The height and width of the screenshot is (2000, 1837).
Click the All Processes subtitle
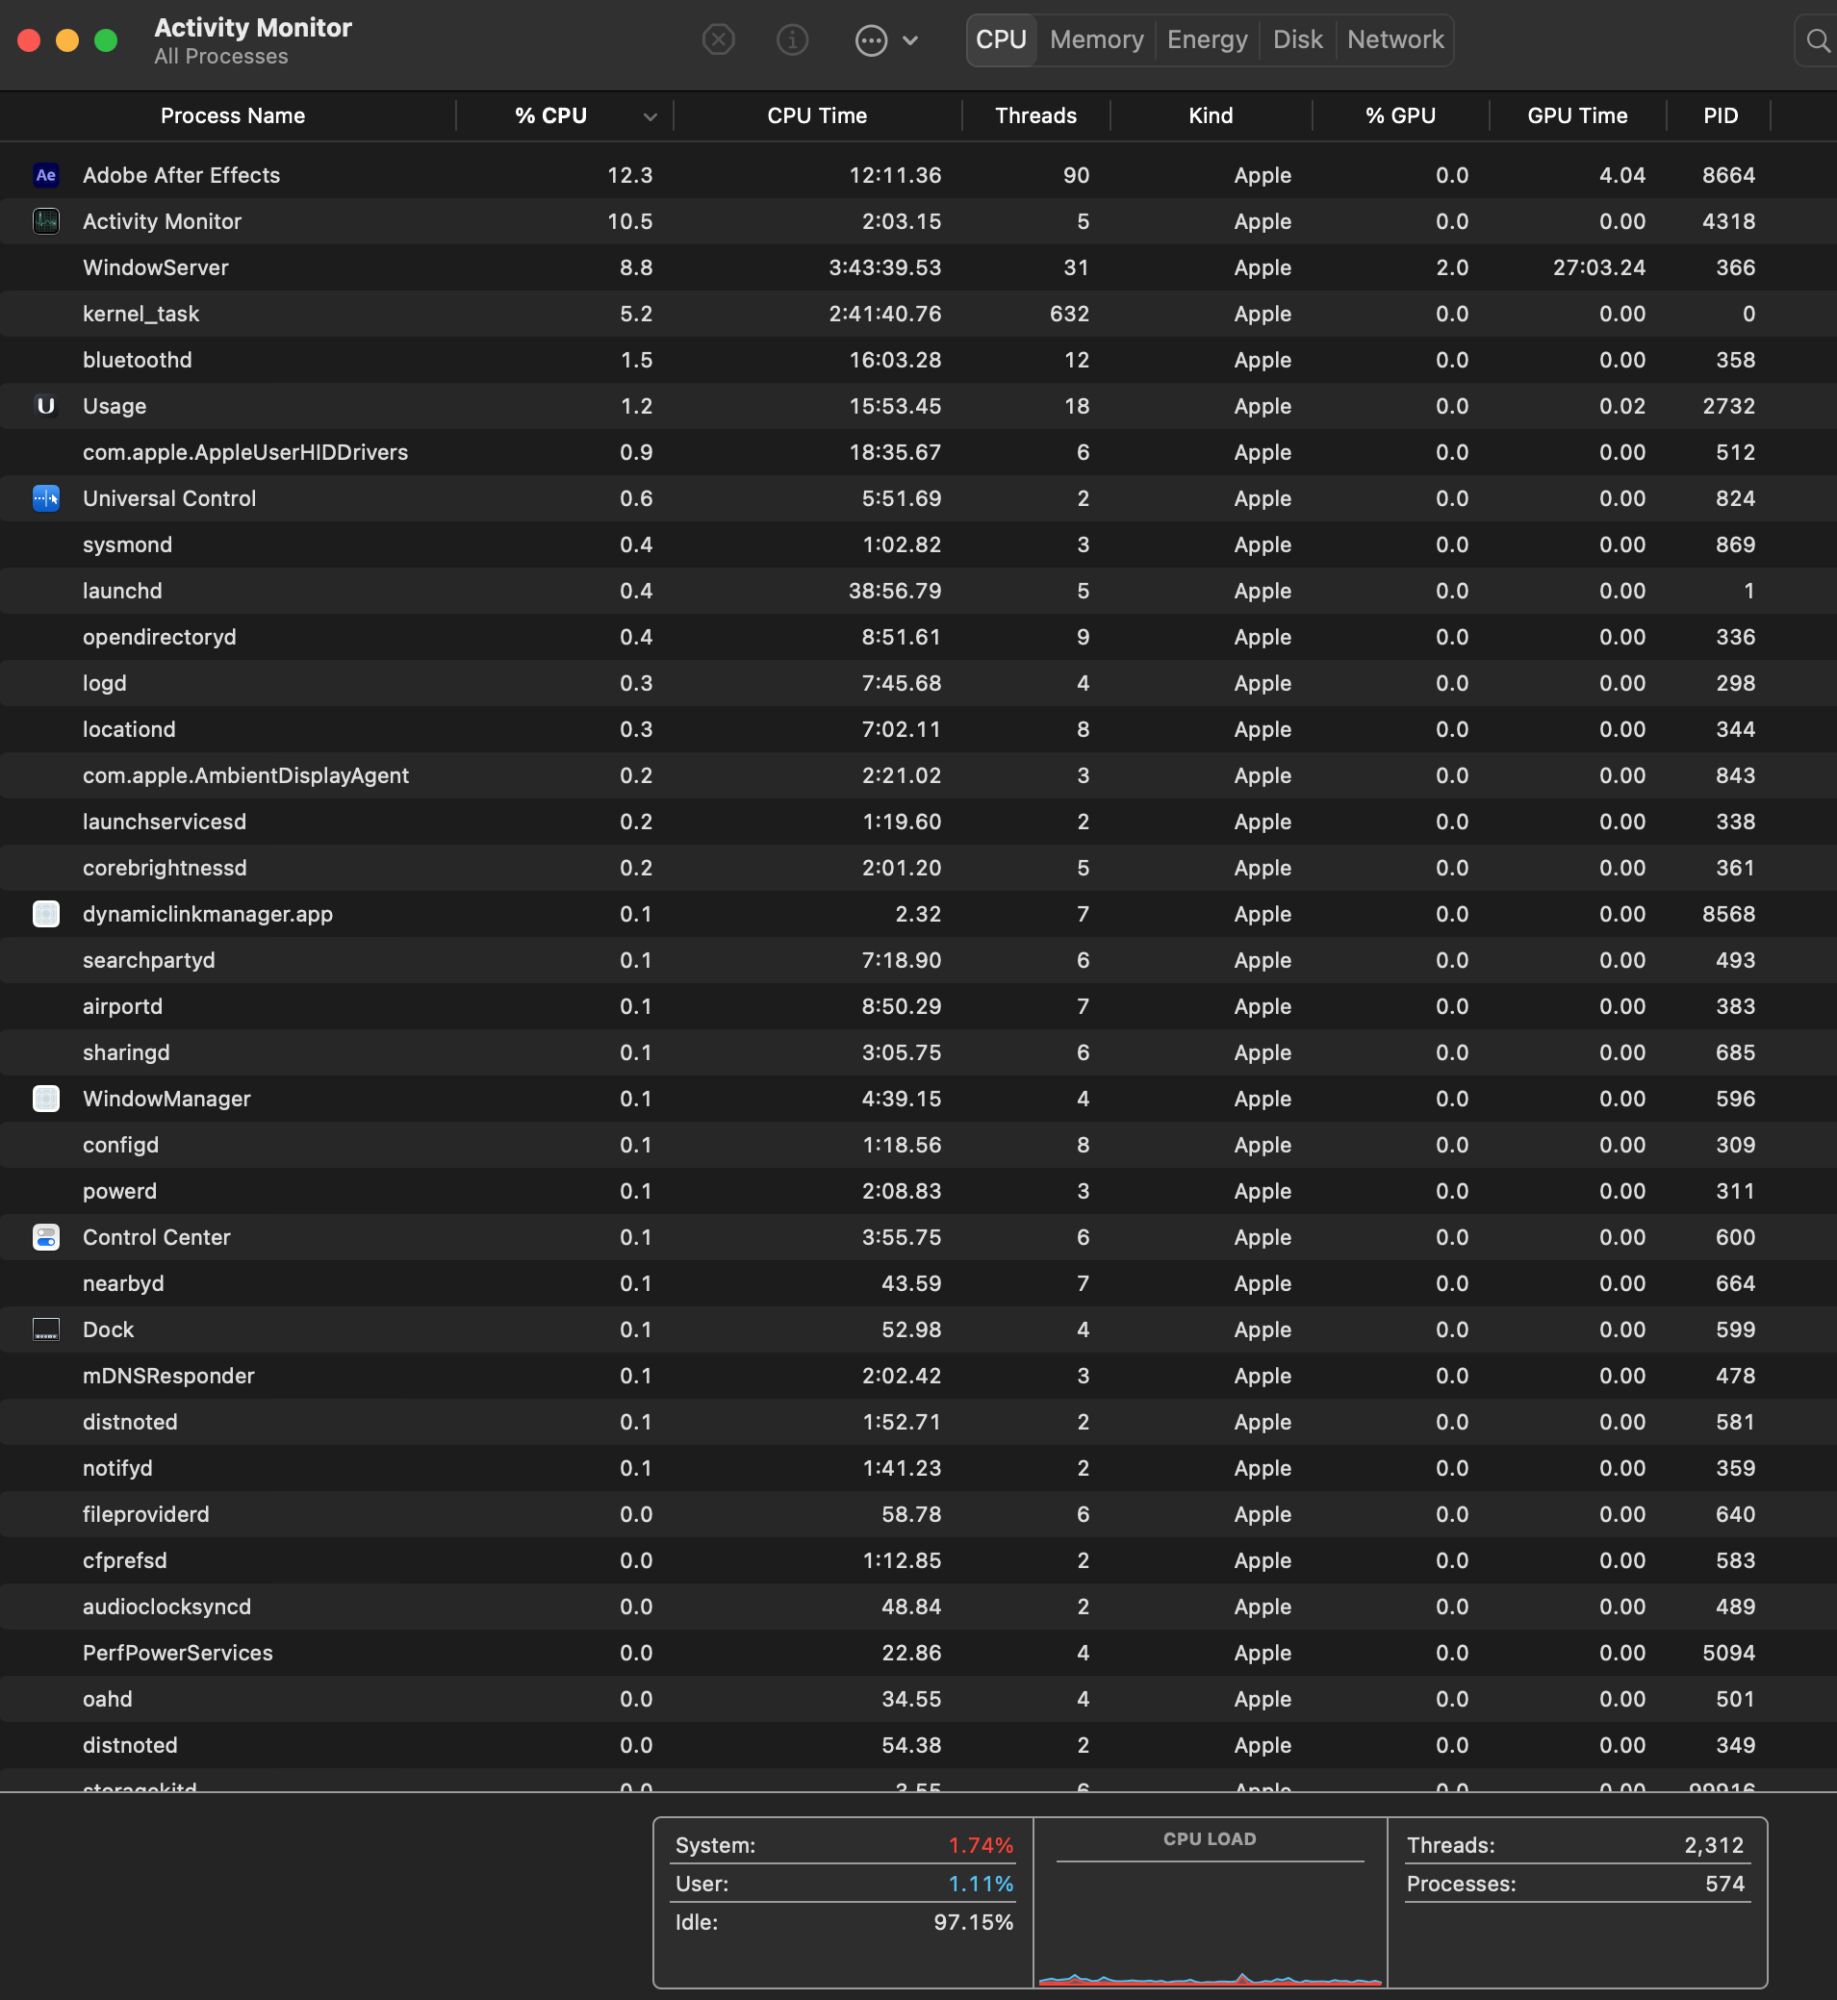coord(221,57)
